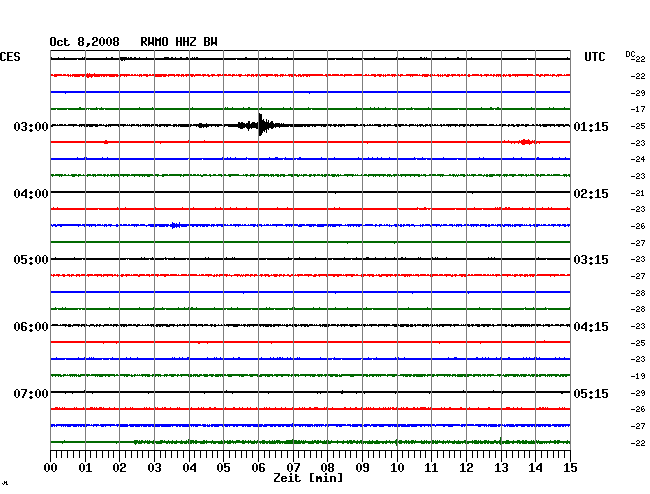The width and height of the screenshot is (650, 494).
Task: Select the station label "RWMO HHZ BW"
Action: 179,42
